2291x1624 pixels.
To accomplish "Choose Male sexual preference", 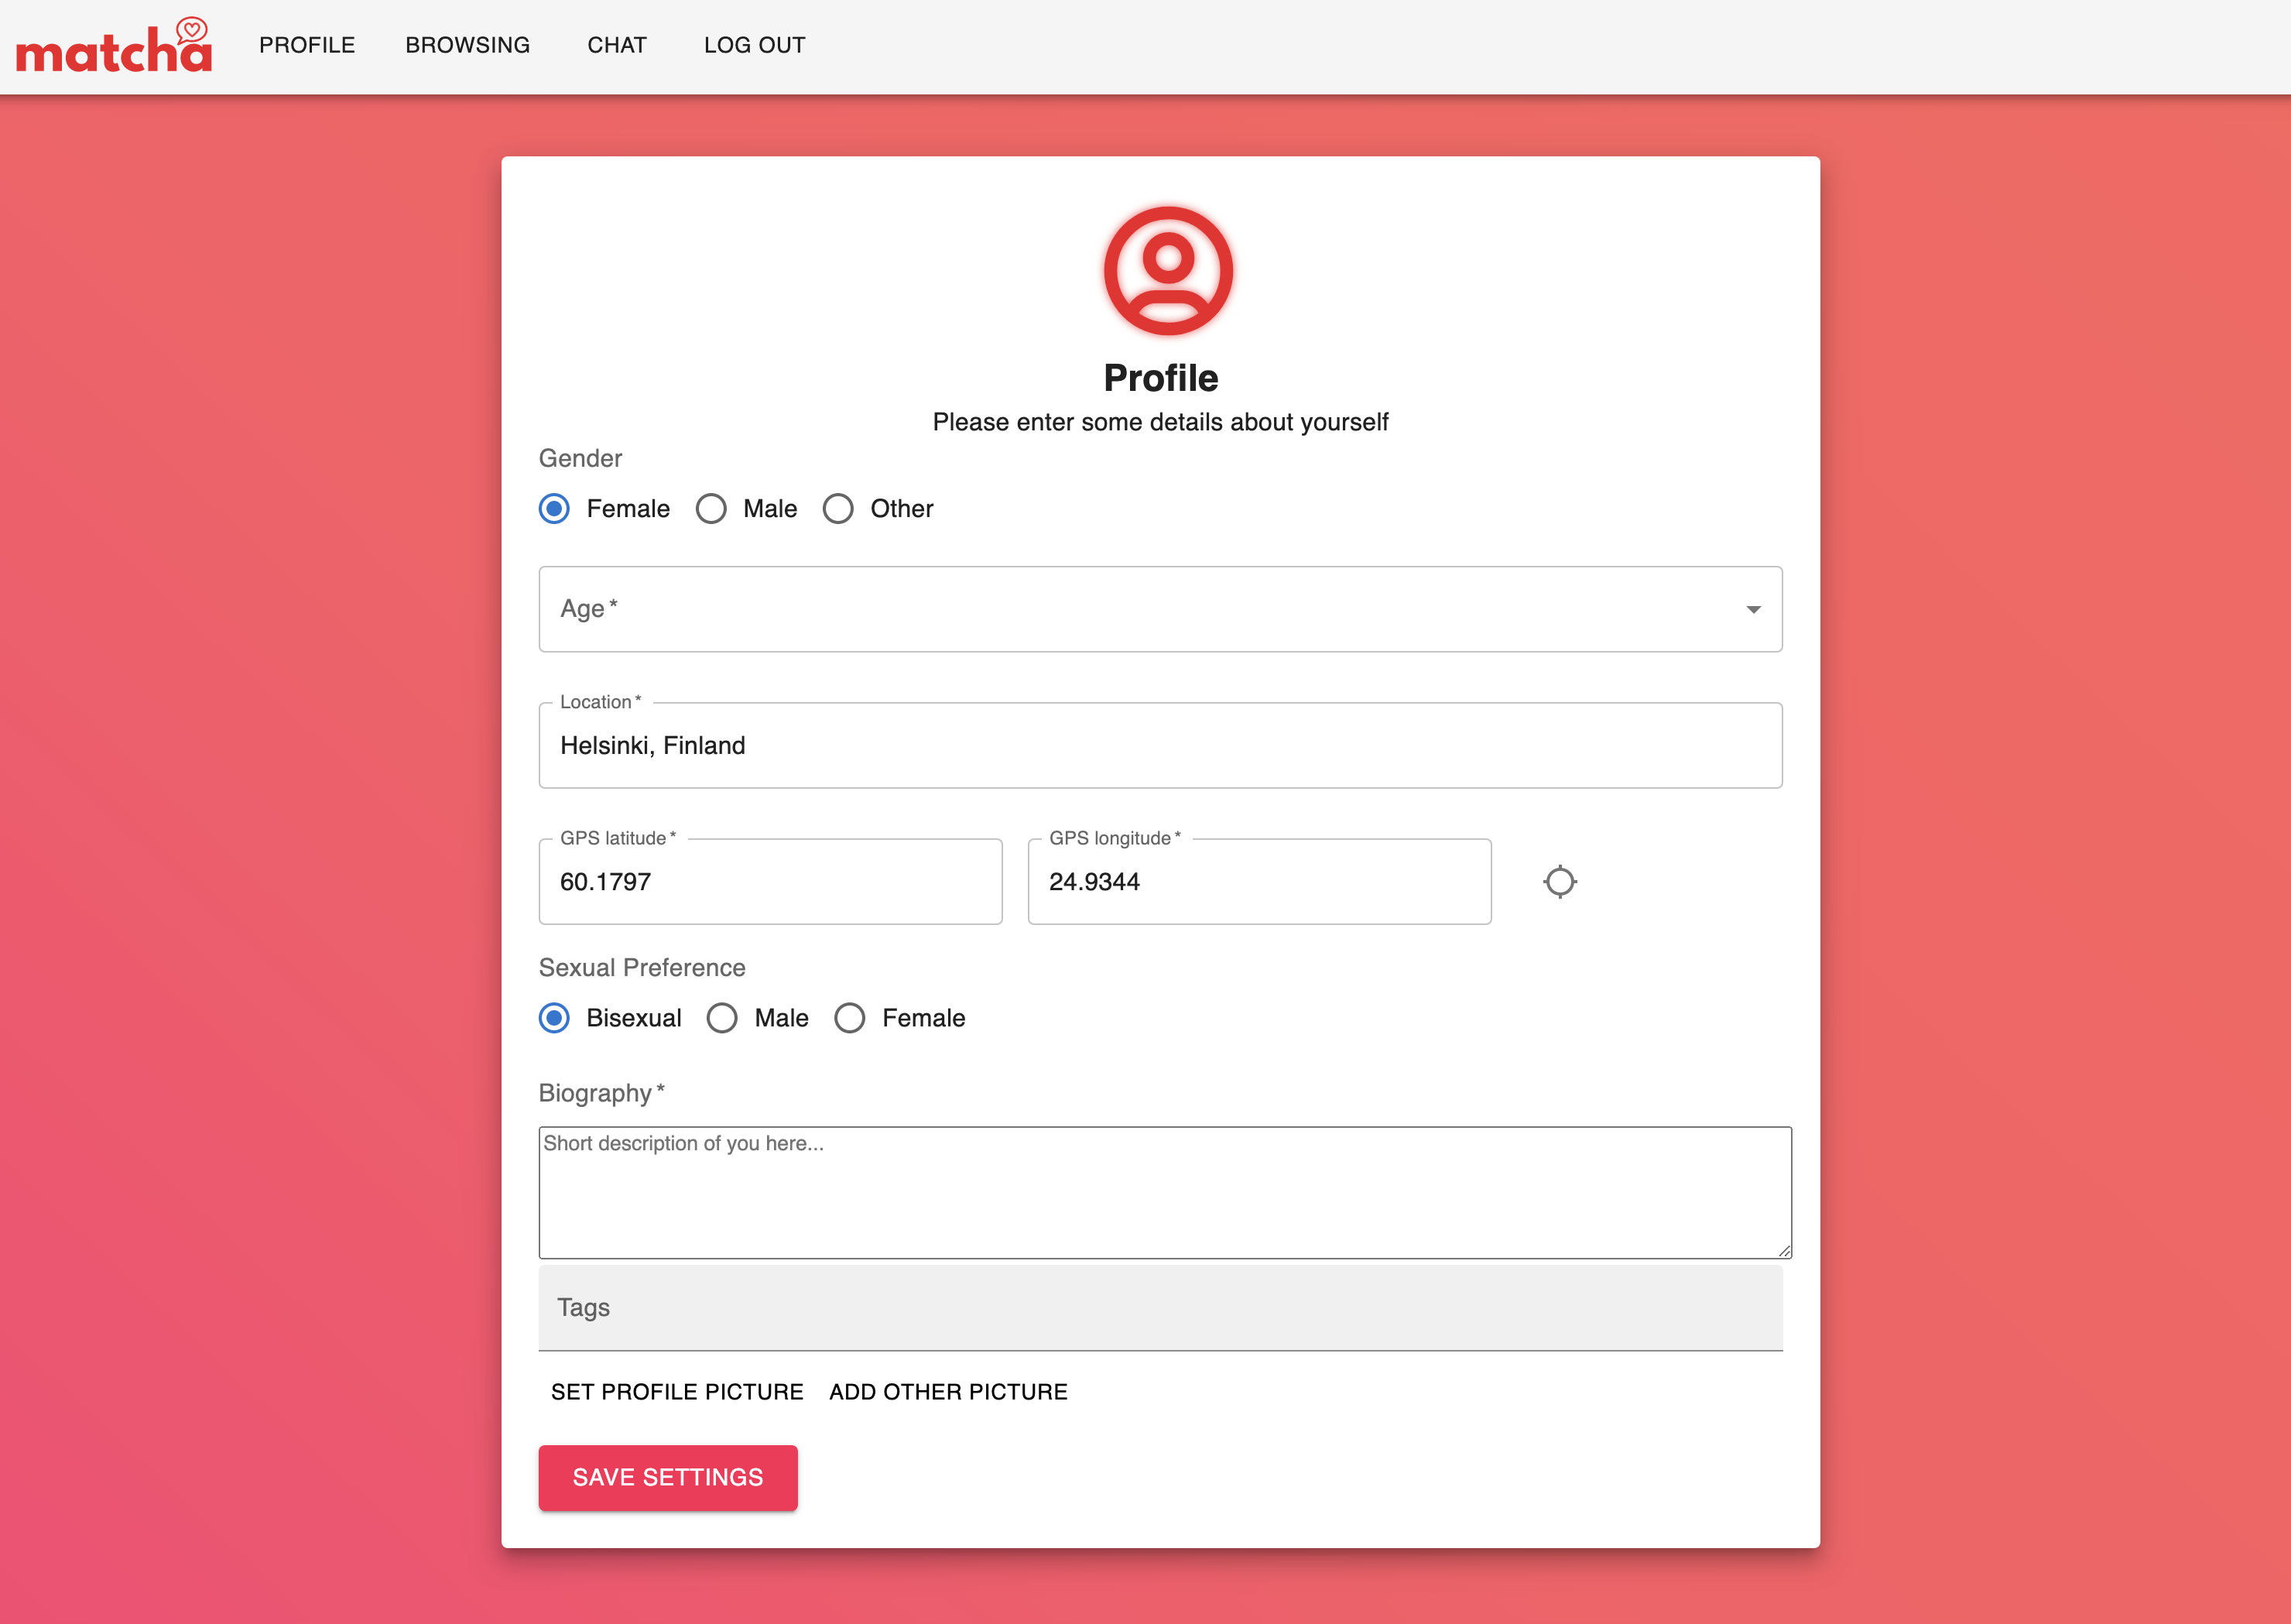I will (x=722, y=1018).
